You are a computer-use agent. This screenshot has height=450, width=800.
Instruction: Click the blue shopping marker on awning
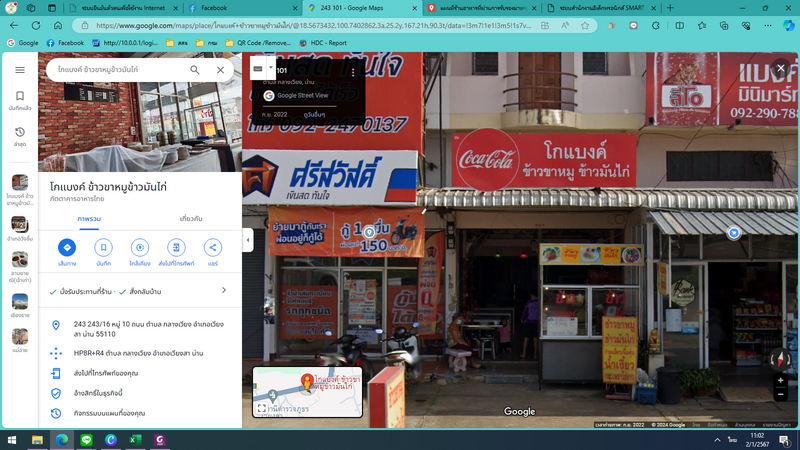[x=734, y=233]
